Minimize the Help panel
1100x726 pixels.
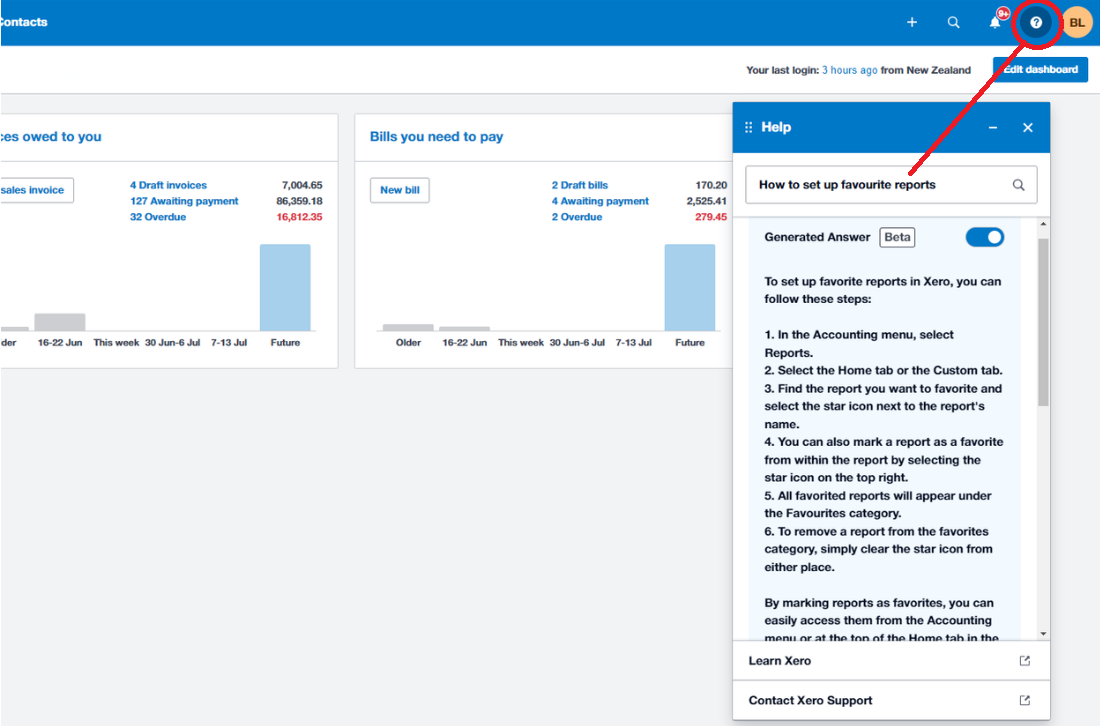tap(993, 128)
